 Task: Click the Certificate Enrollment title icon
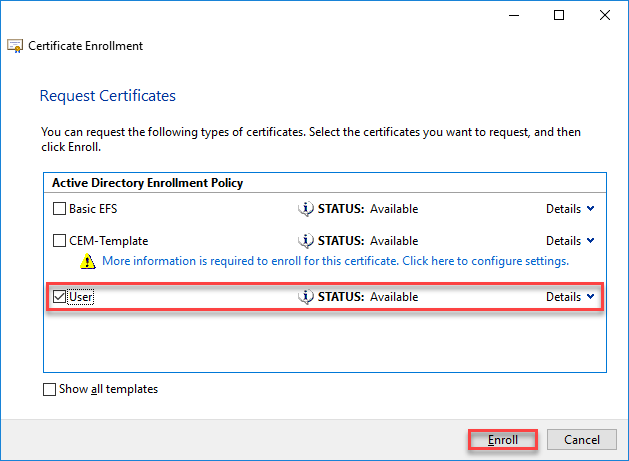(16, 46)
